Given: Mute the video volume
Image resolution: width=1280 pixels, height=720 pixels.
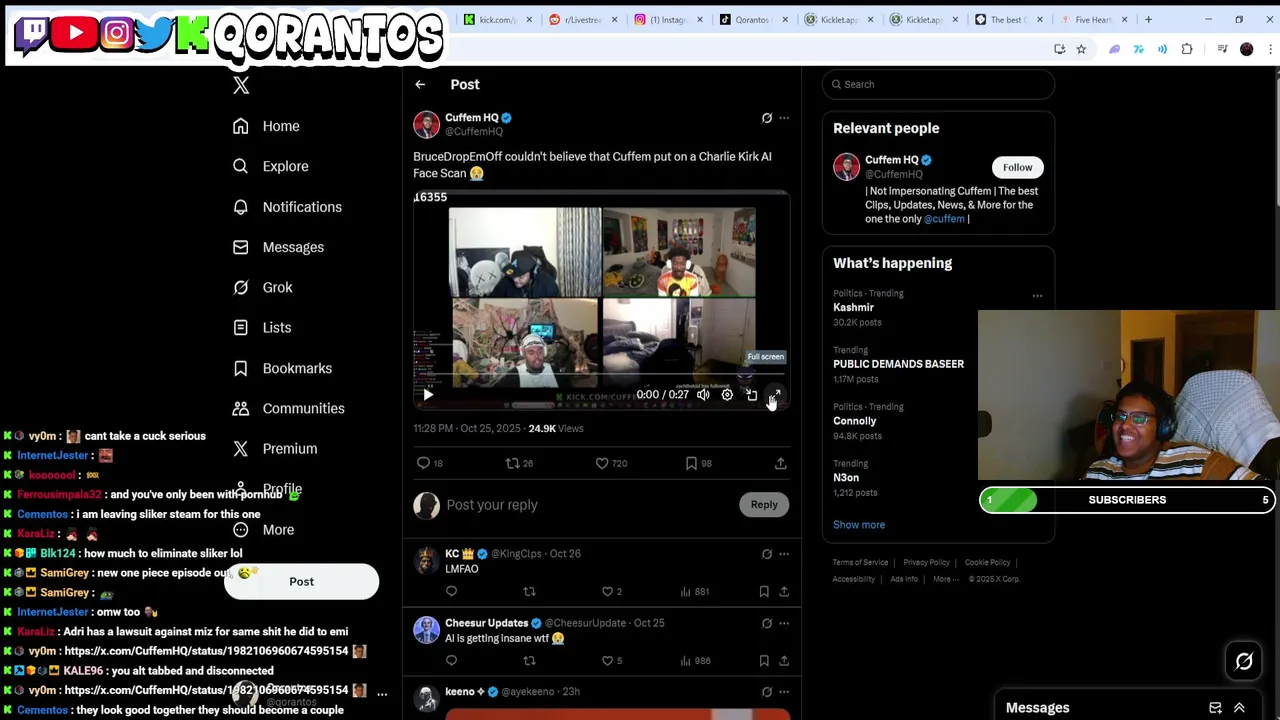Looking at the screenshot, I should click(x=703, y=395).
